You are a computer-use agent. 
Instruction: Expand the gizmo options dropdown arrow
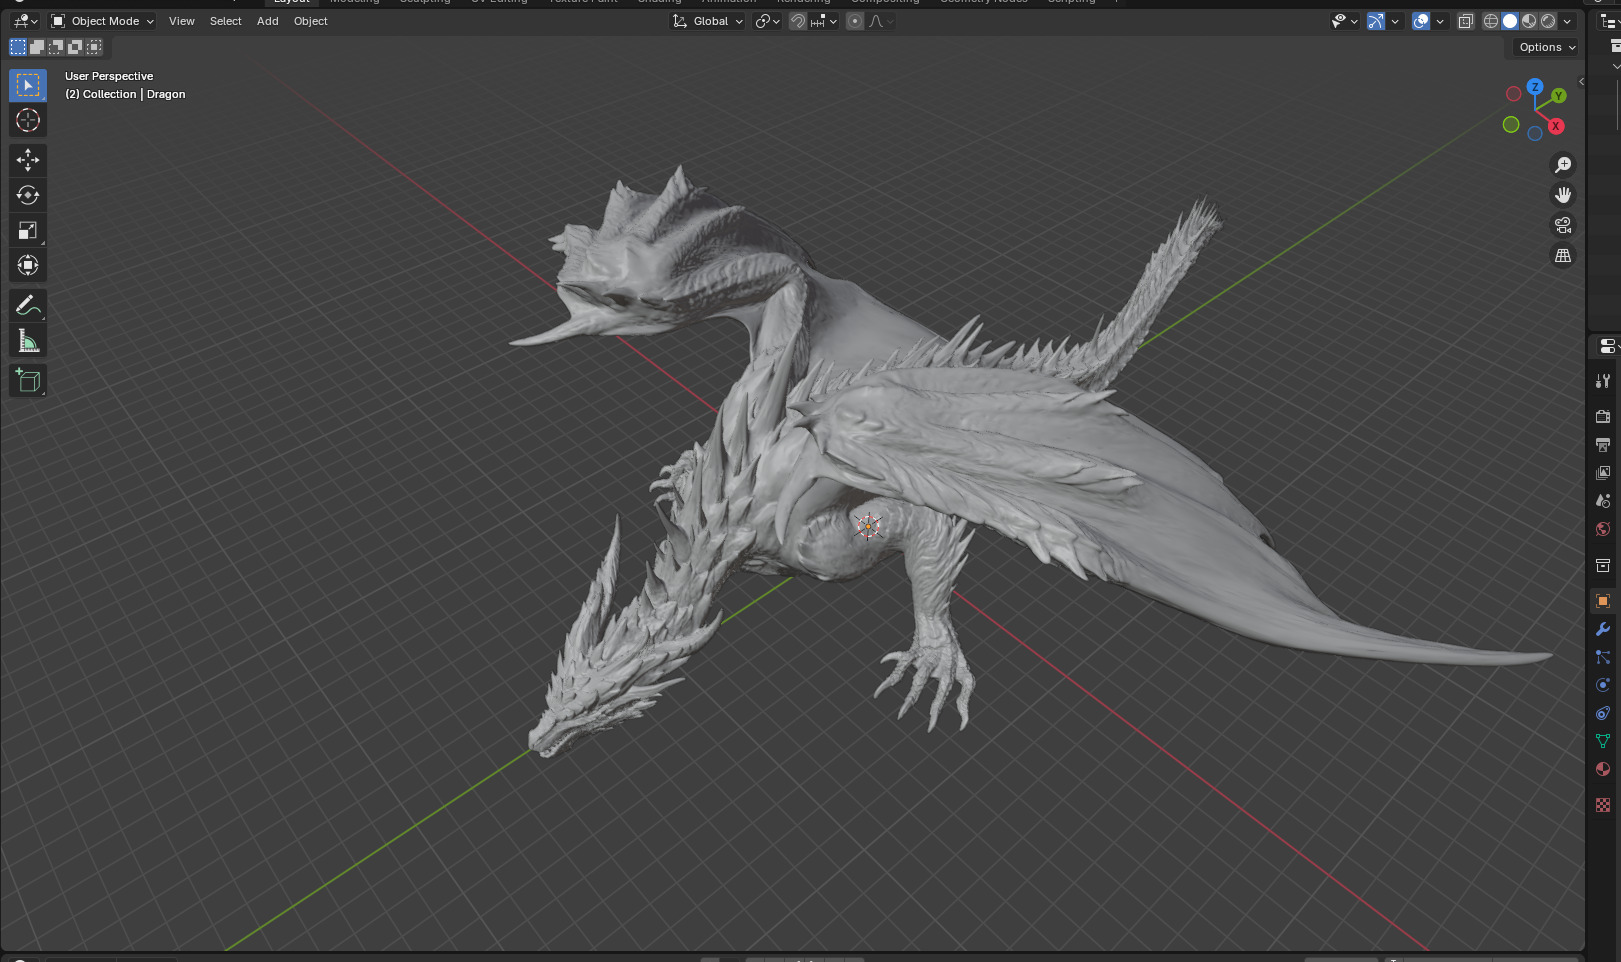(1395, 21)
